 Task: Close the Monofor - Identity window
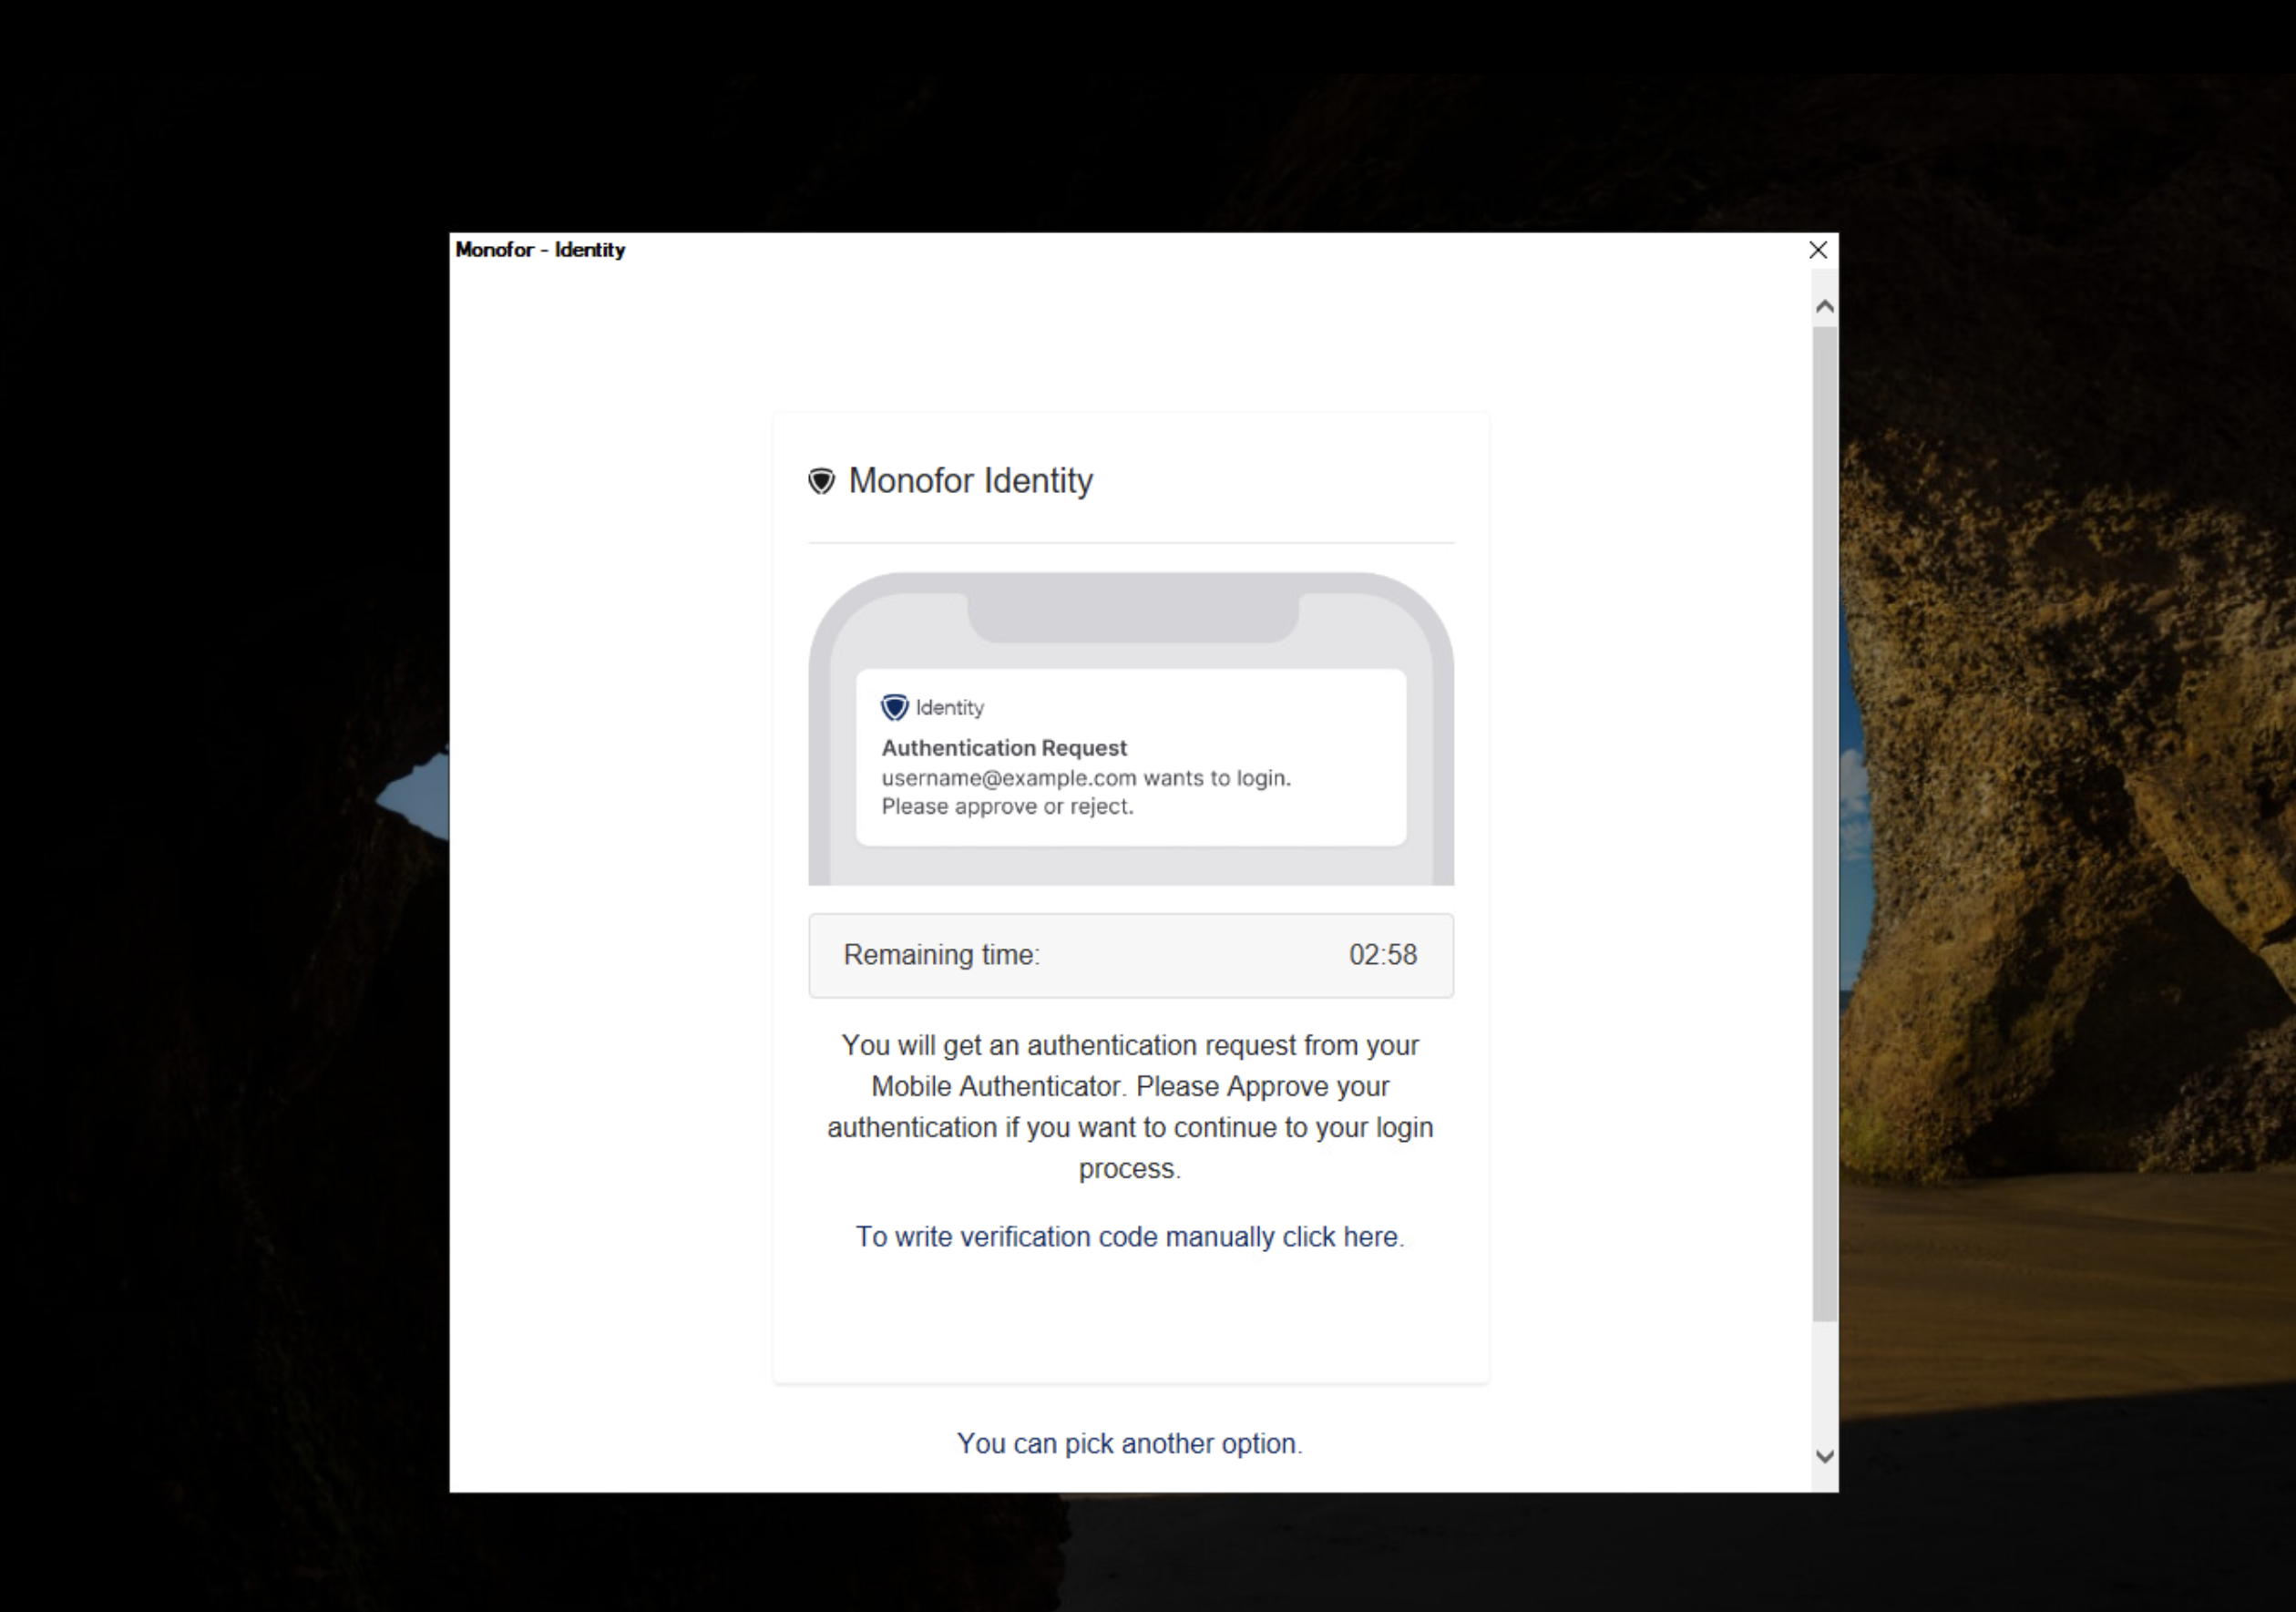coord(1818,250)
